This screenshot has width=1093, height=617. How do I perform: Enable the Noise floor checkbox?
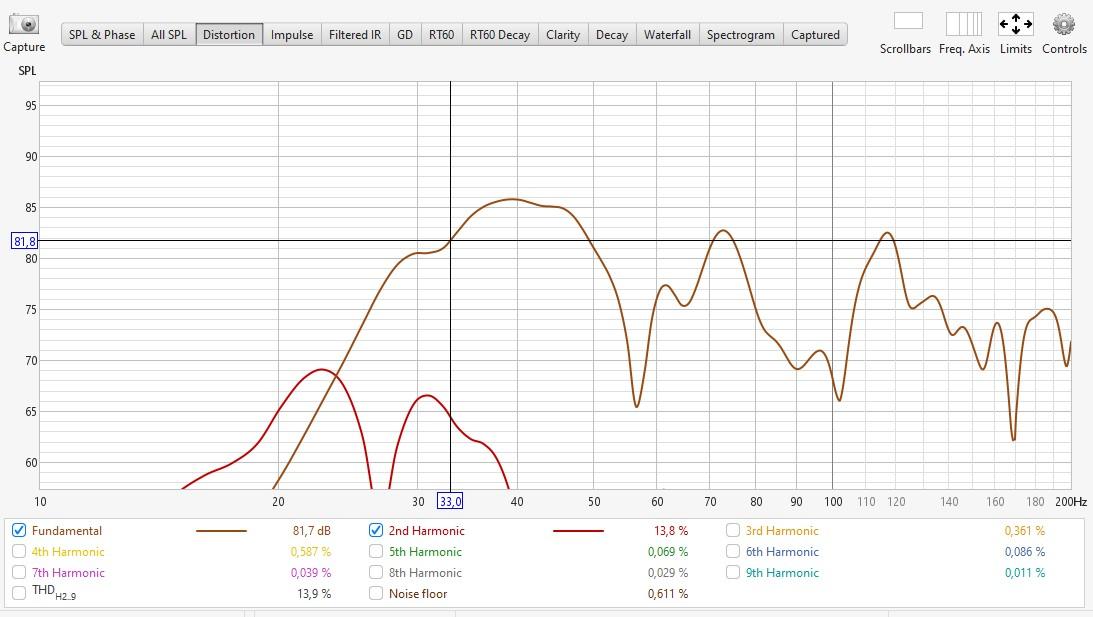tap(376, 593)
